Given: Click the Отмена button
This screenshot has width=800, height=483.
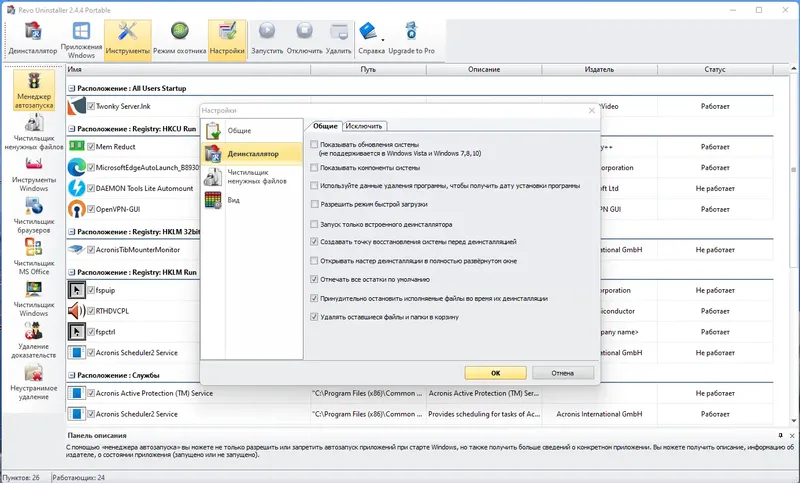Looking at the screenshot, I should click(563, 373).
